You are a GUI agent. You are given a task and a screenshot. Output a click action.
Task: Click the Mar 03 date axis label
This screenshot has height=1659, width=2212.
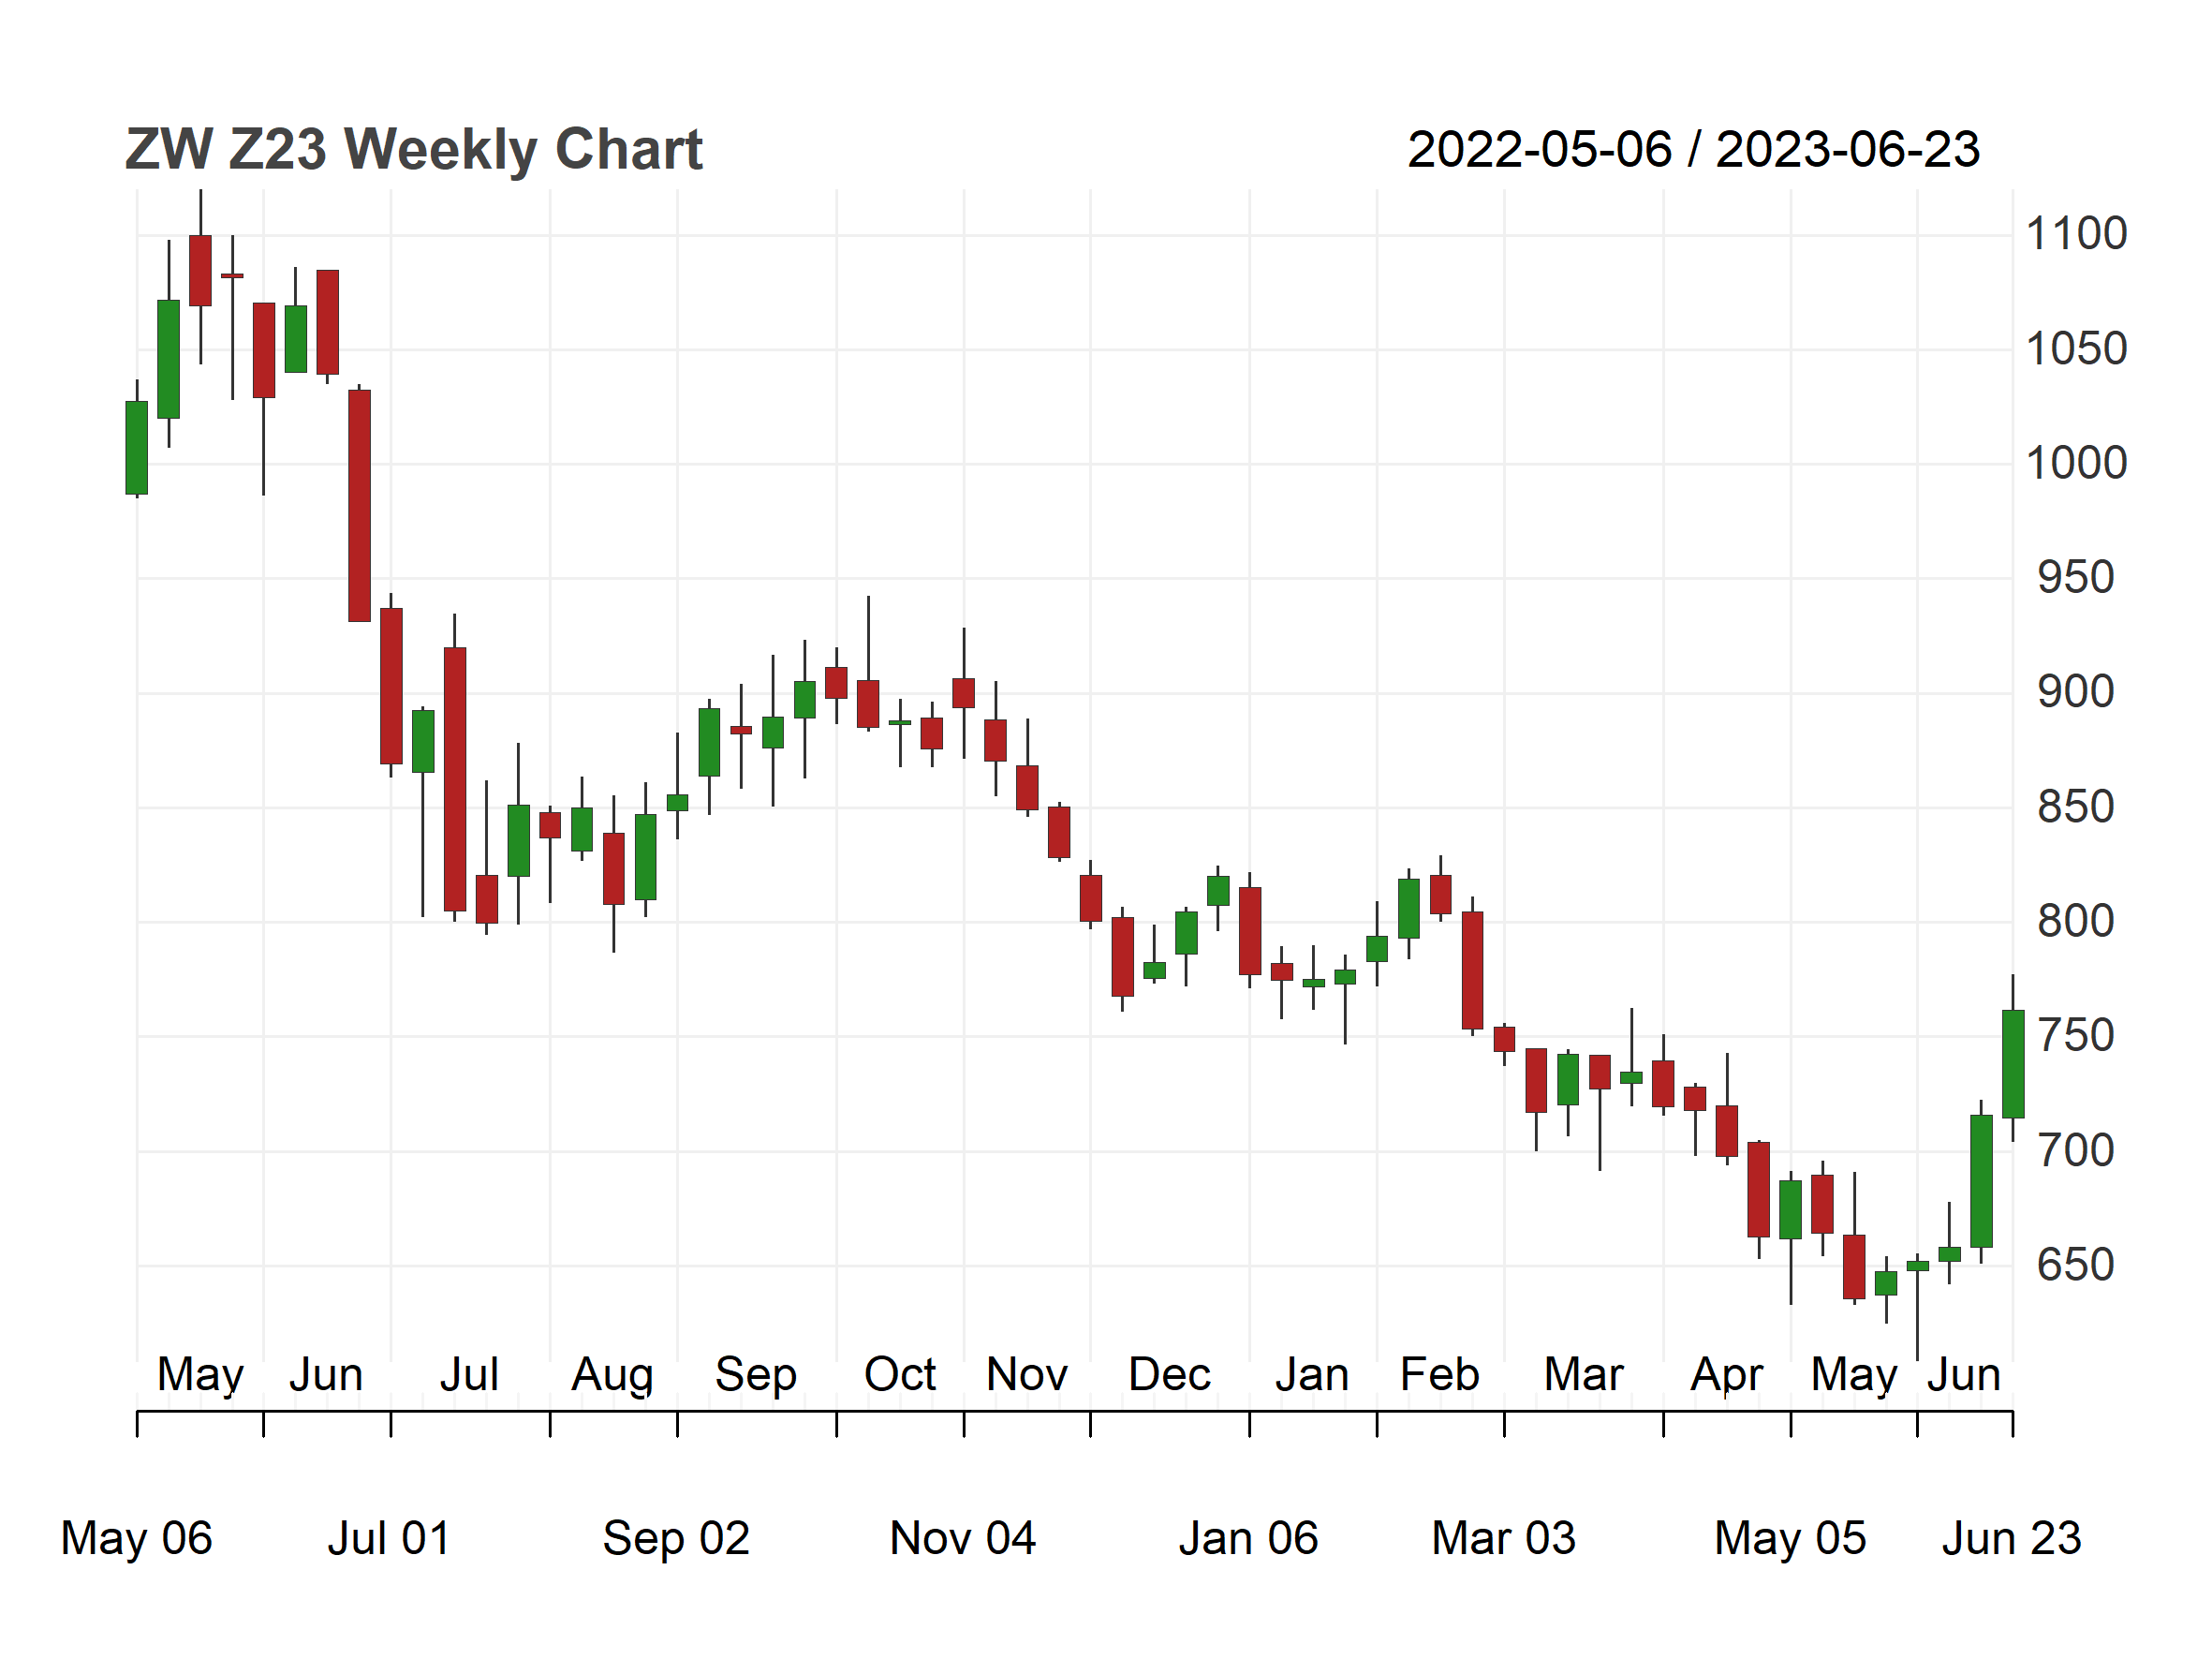pyautogui.click(x=1503, y=1538)
